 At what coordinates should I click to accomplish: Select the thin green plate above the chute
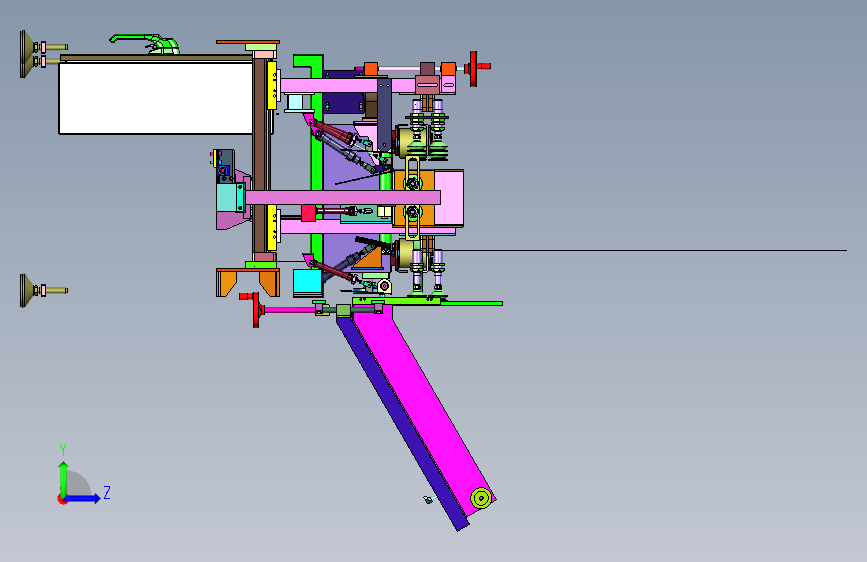[x=427, y=302]
